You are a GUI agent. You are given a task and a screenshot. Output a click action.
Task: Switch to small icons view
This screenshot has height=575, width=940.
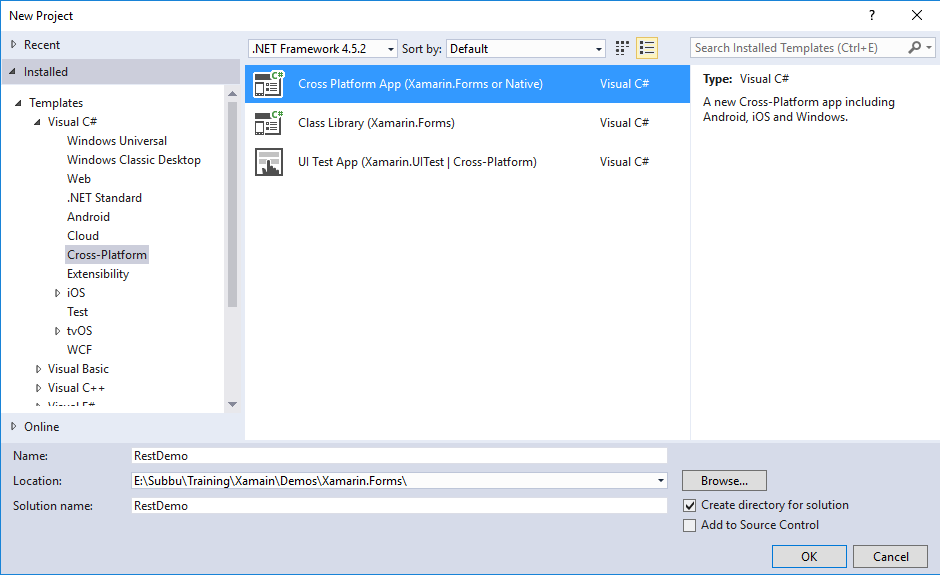(x=622, y=48)
